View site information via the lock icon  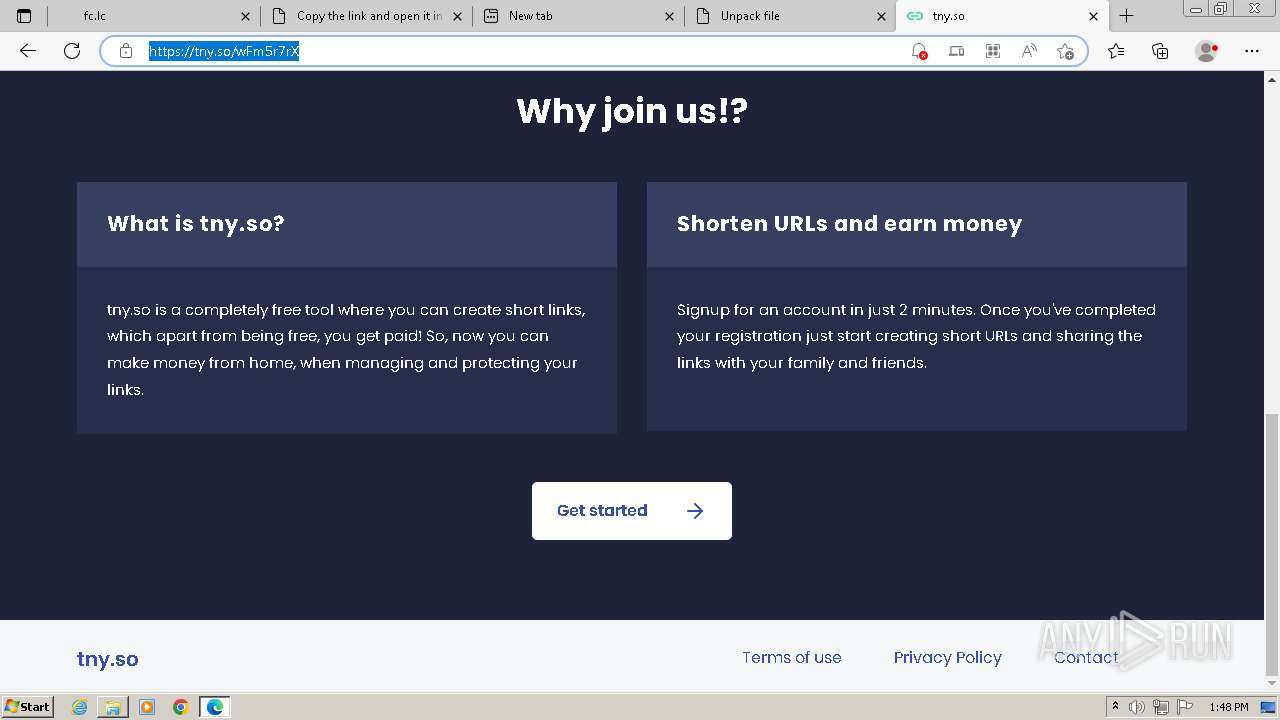[126, 51]
